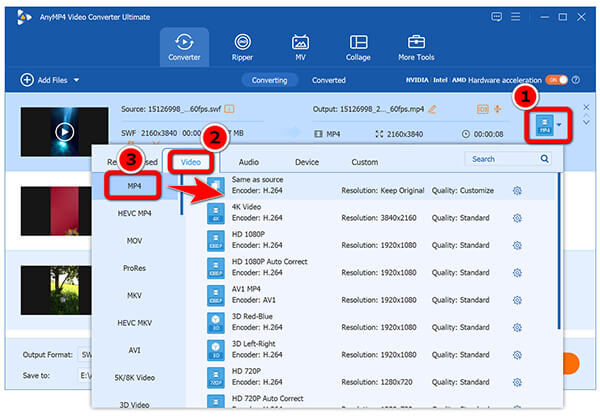Screen dimensions: 600x419
Task: Click the source file info icon
Action: point(229,109)
